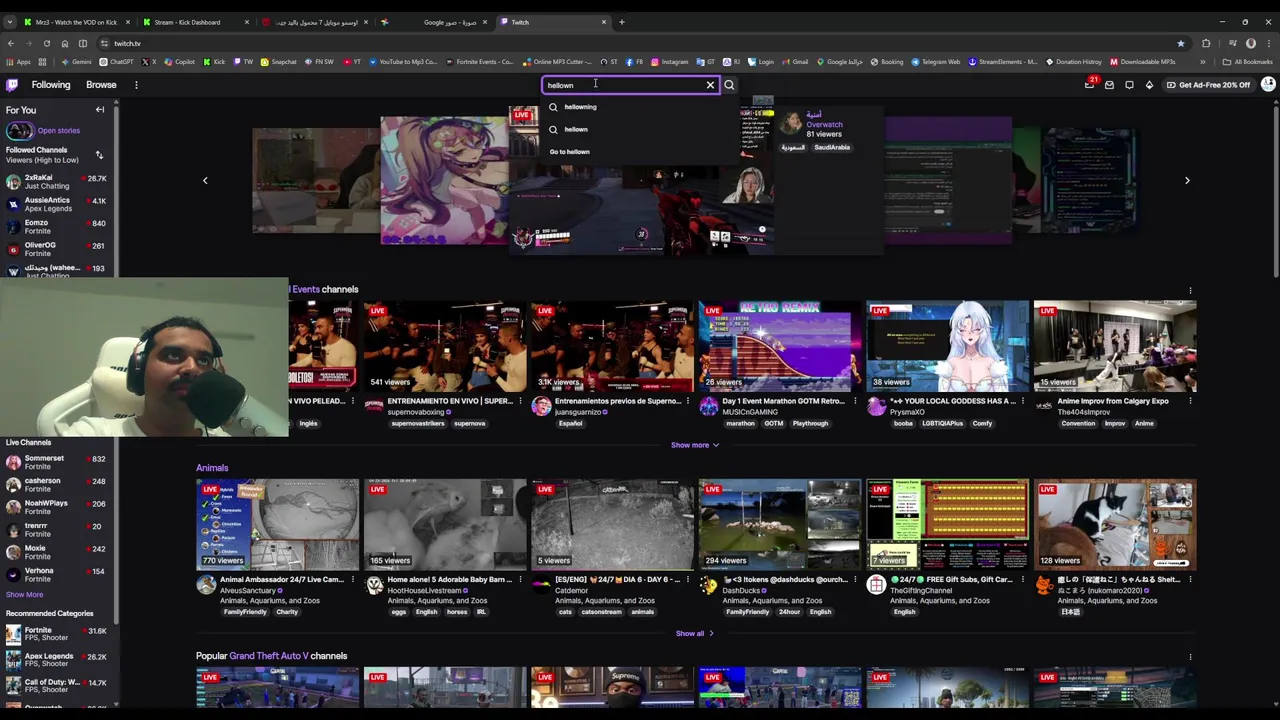Click the magnifier search button
This screenshot has height=720, width=1280.
click(729, 85)
